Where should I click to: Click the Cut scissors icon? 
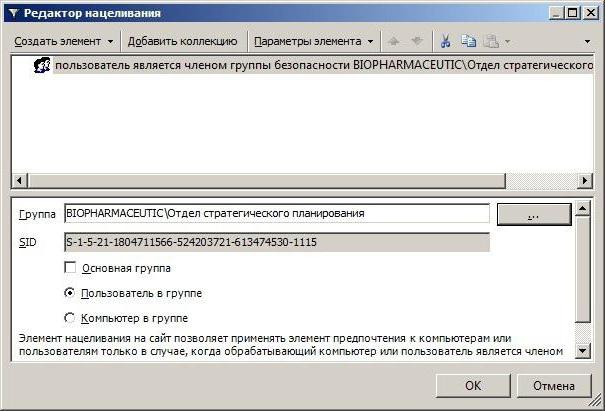pos(446,41)
